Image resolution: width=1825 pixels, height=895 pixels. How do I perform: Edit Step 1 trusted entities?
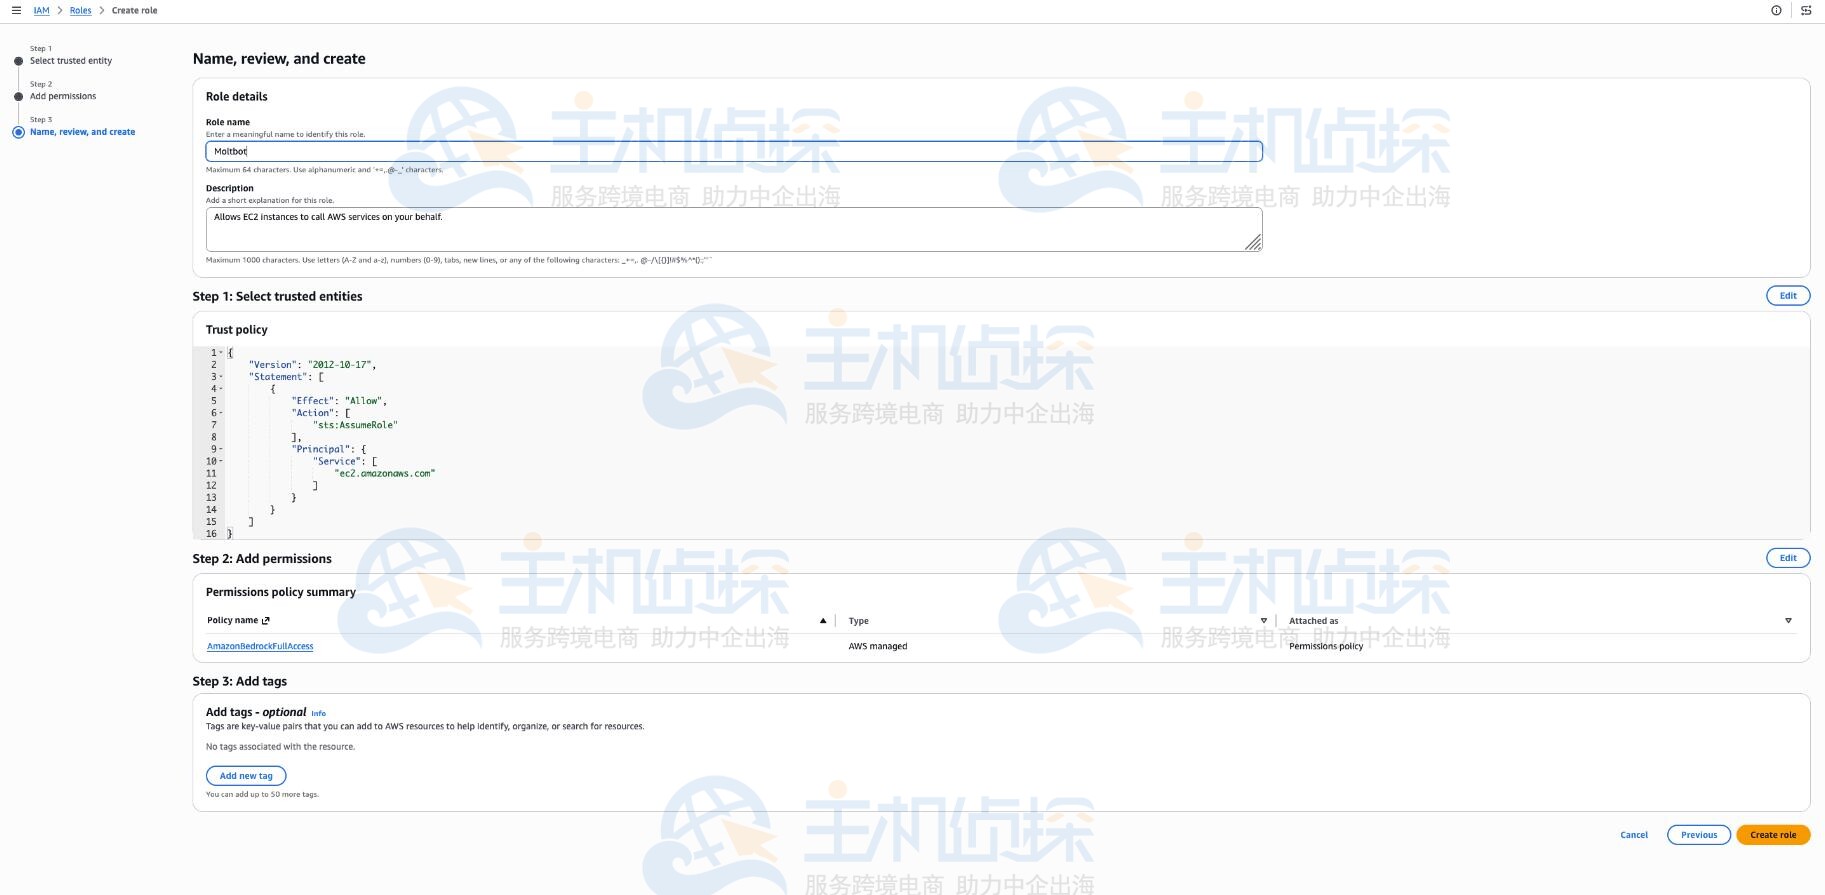(1787, 296)
